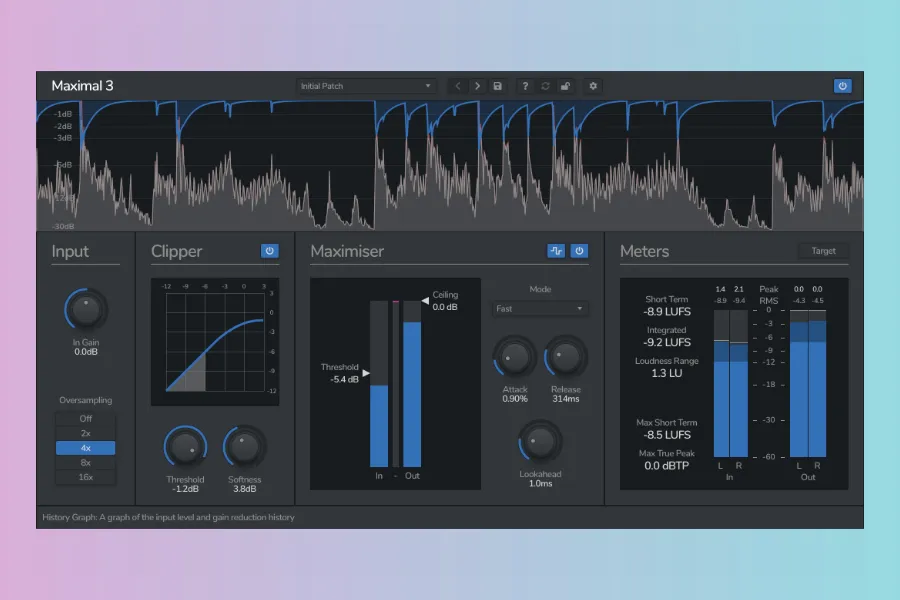Toggle the Clipper power button
The height and width of the screenshot is (600, 900).
[x=269, y=251]
